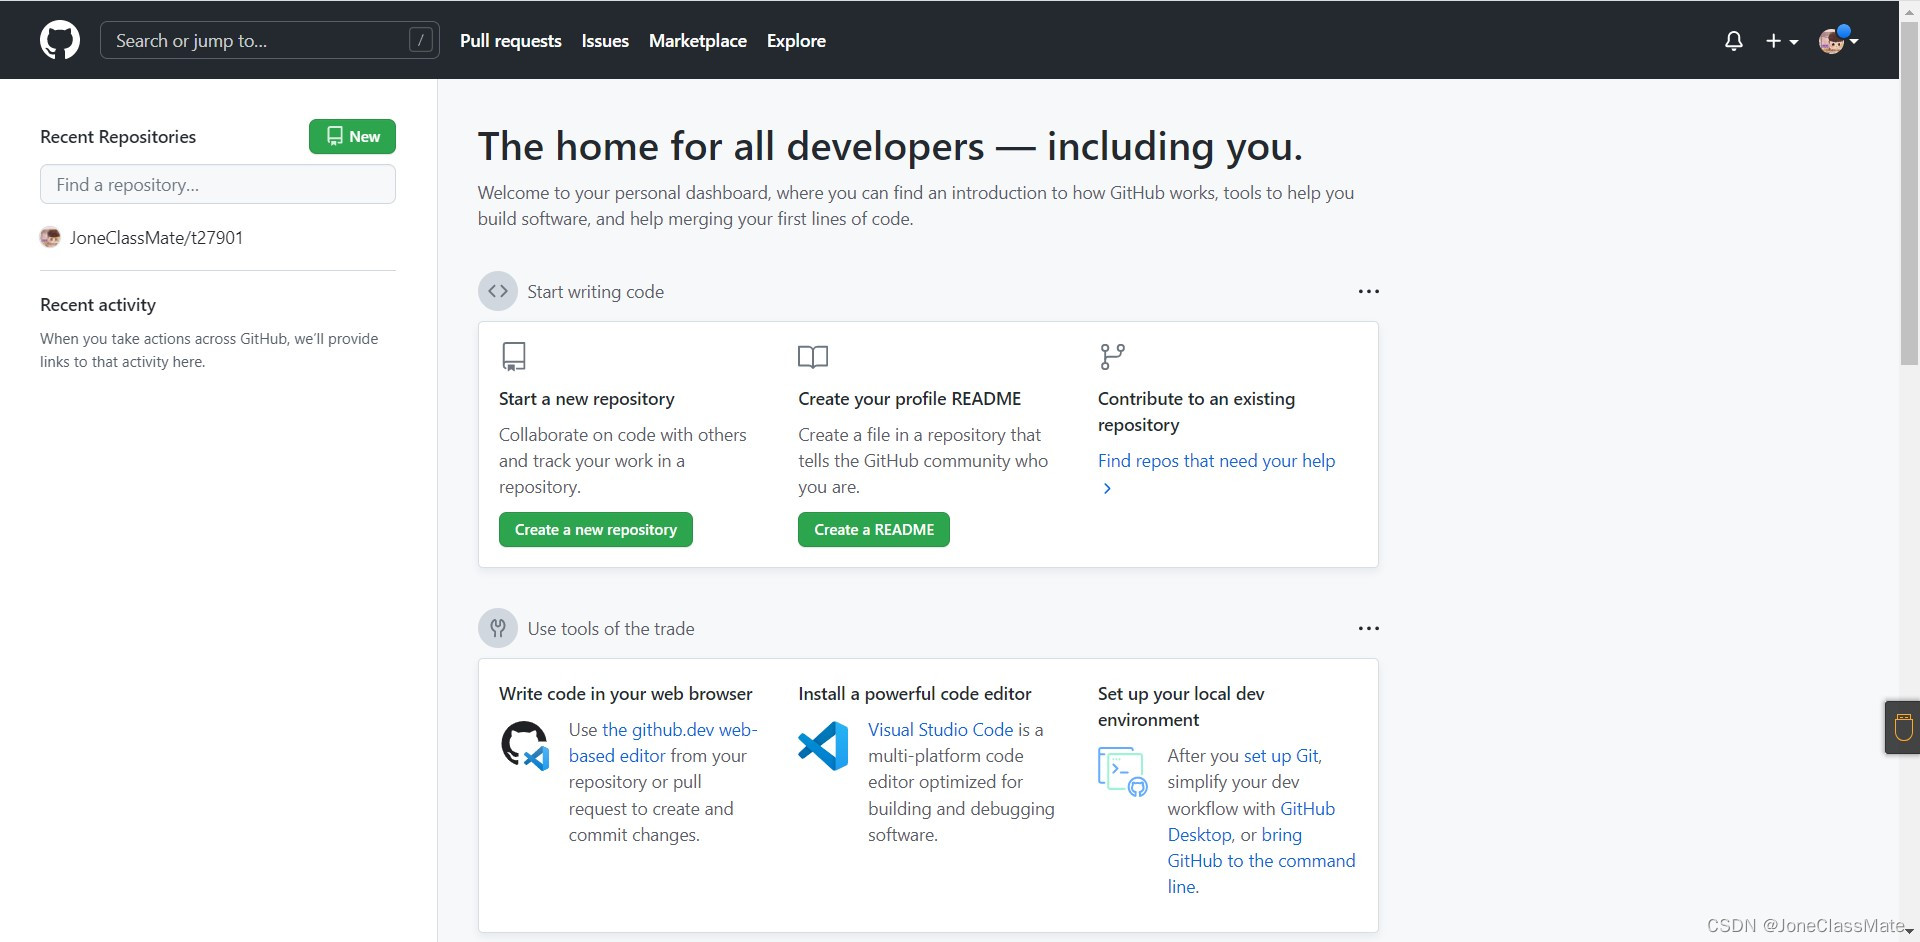This screenshot has width=1920, height=942.
Task: Open the Visual Studio Code link
Action: point(941,730)
